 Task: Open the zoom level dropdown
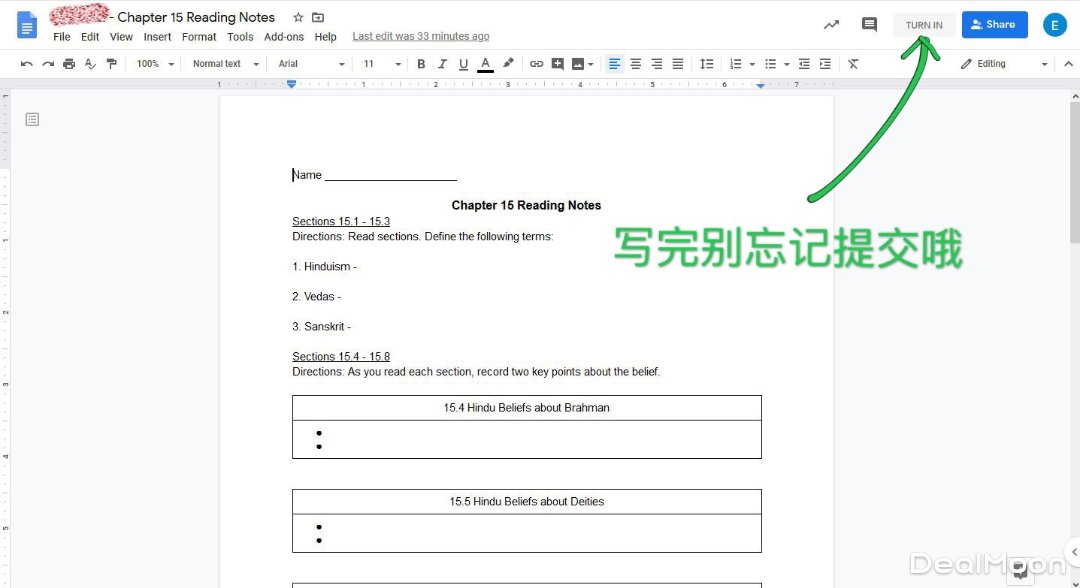click(x=152, y=63)
